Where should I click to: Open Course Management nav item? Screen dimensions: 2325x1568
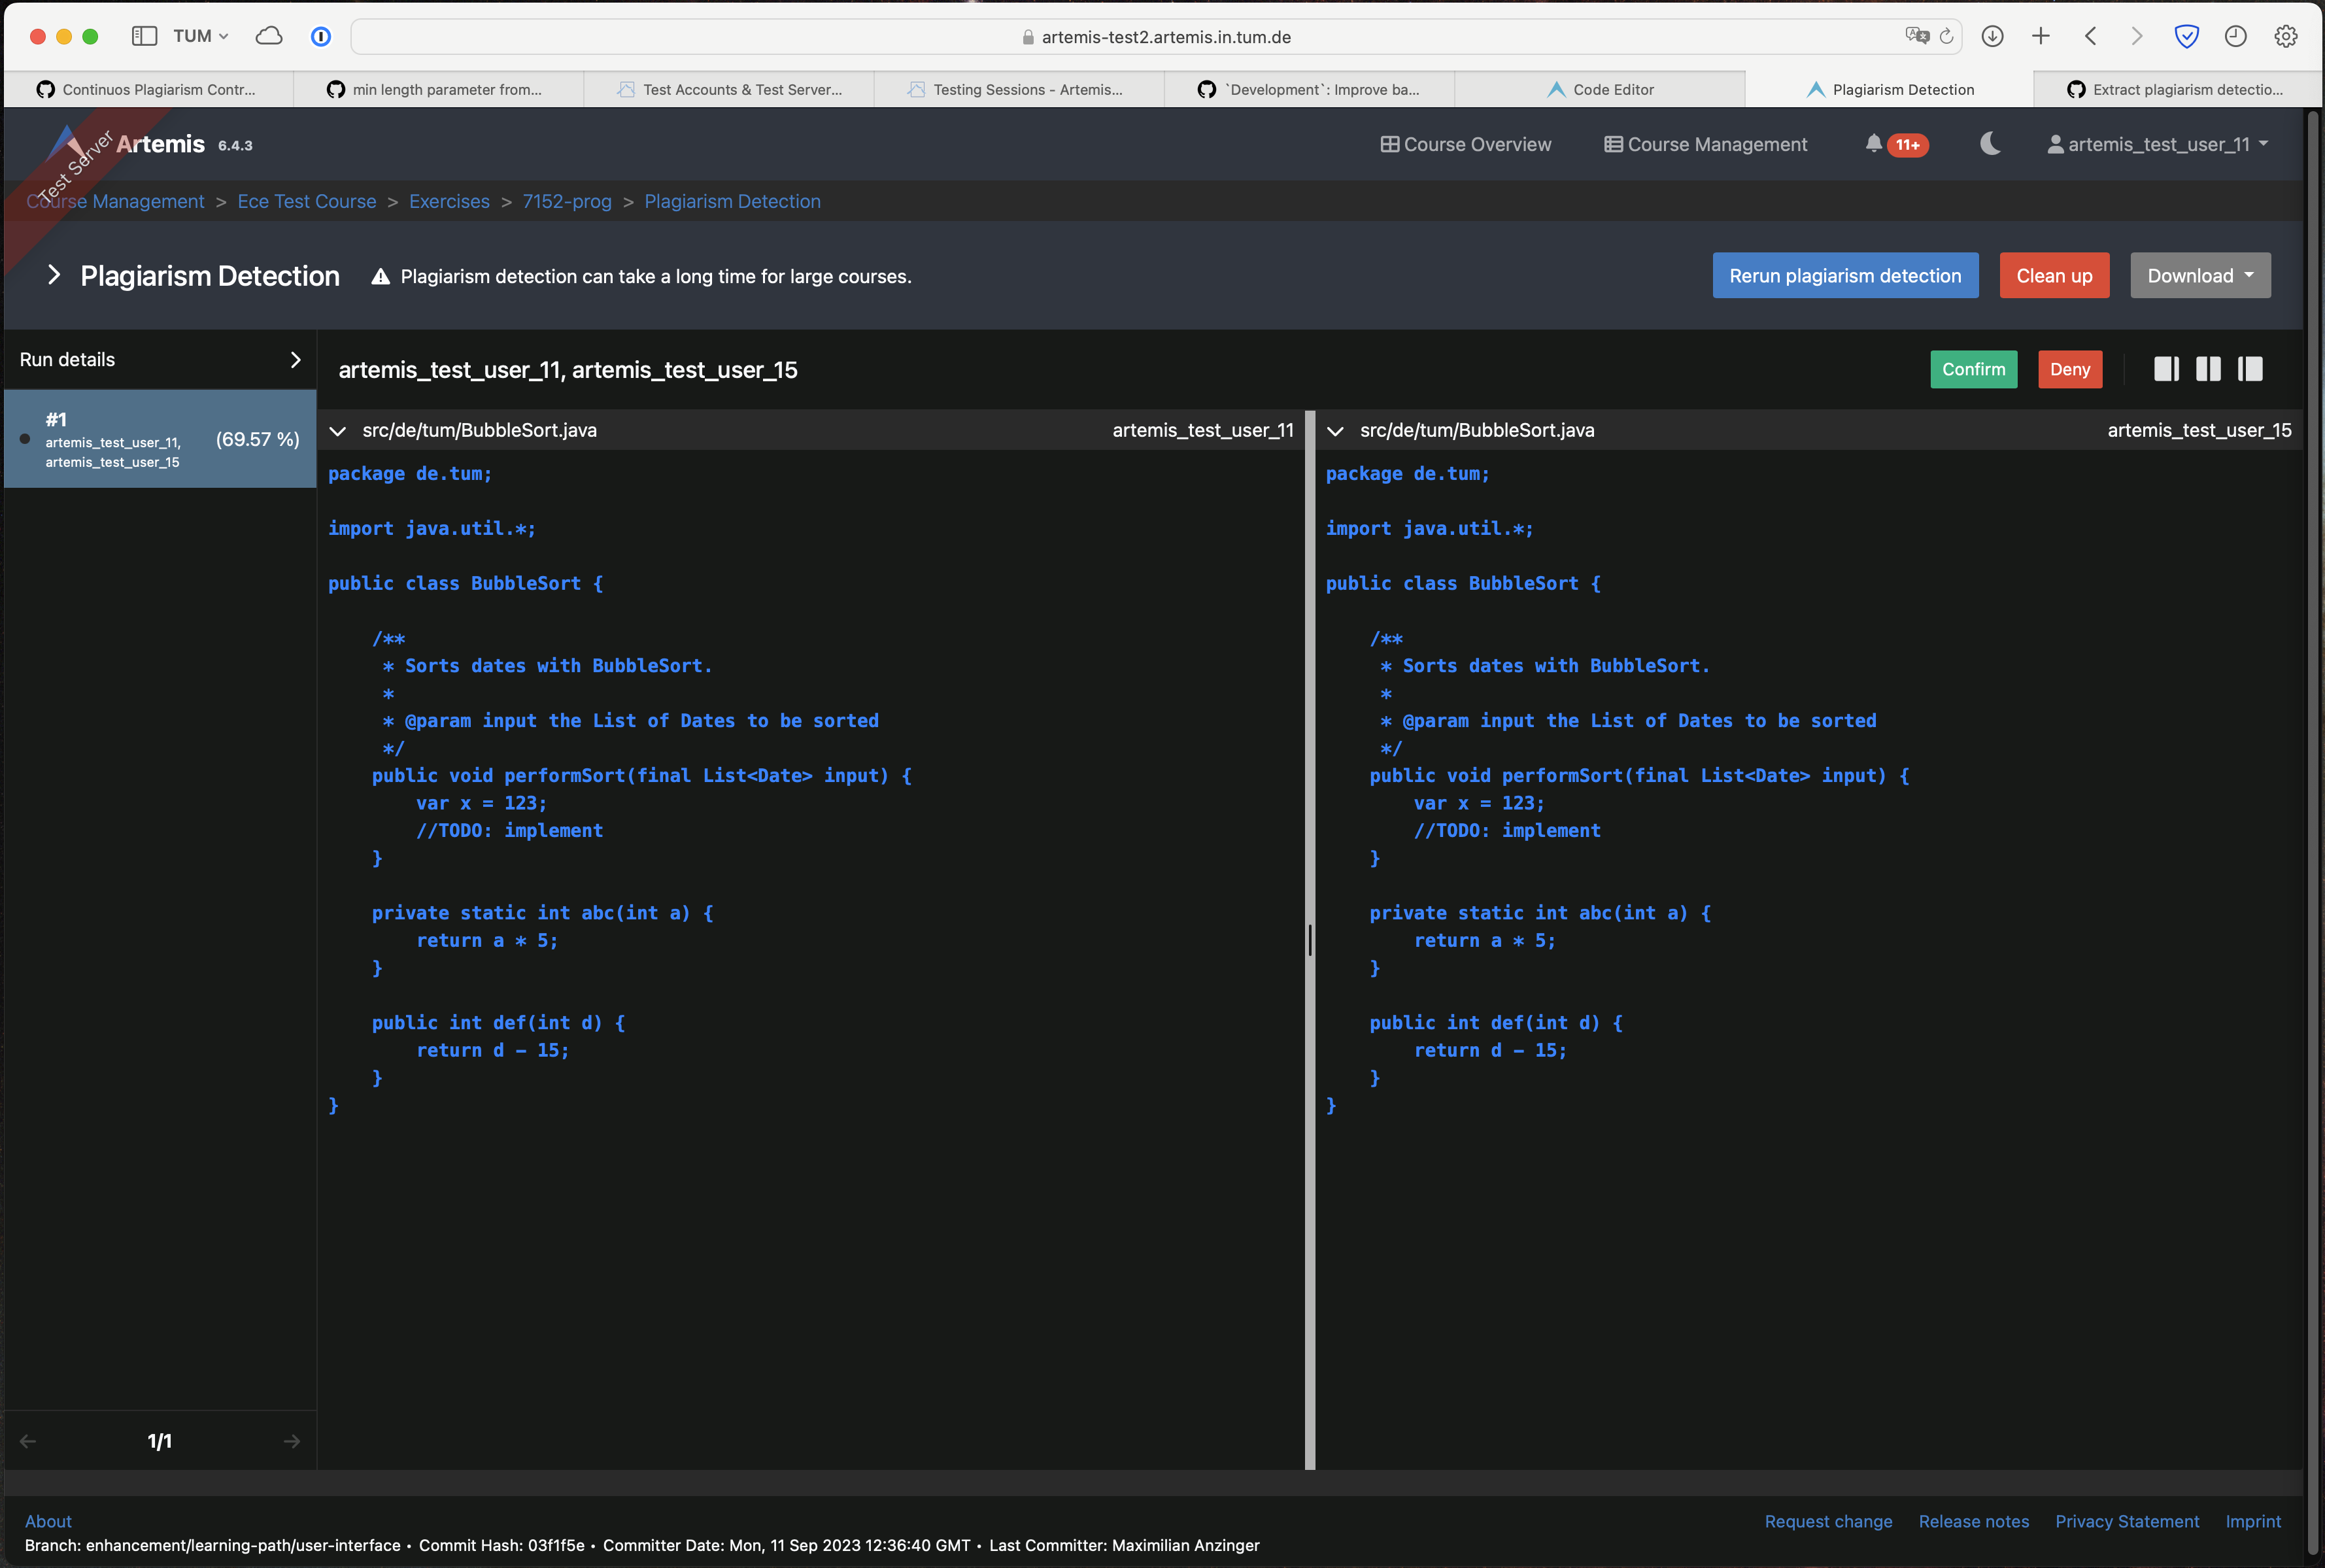[x=1705, y=144]
